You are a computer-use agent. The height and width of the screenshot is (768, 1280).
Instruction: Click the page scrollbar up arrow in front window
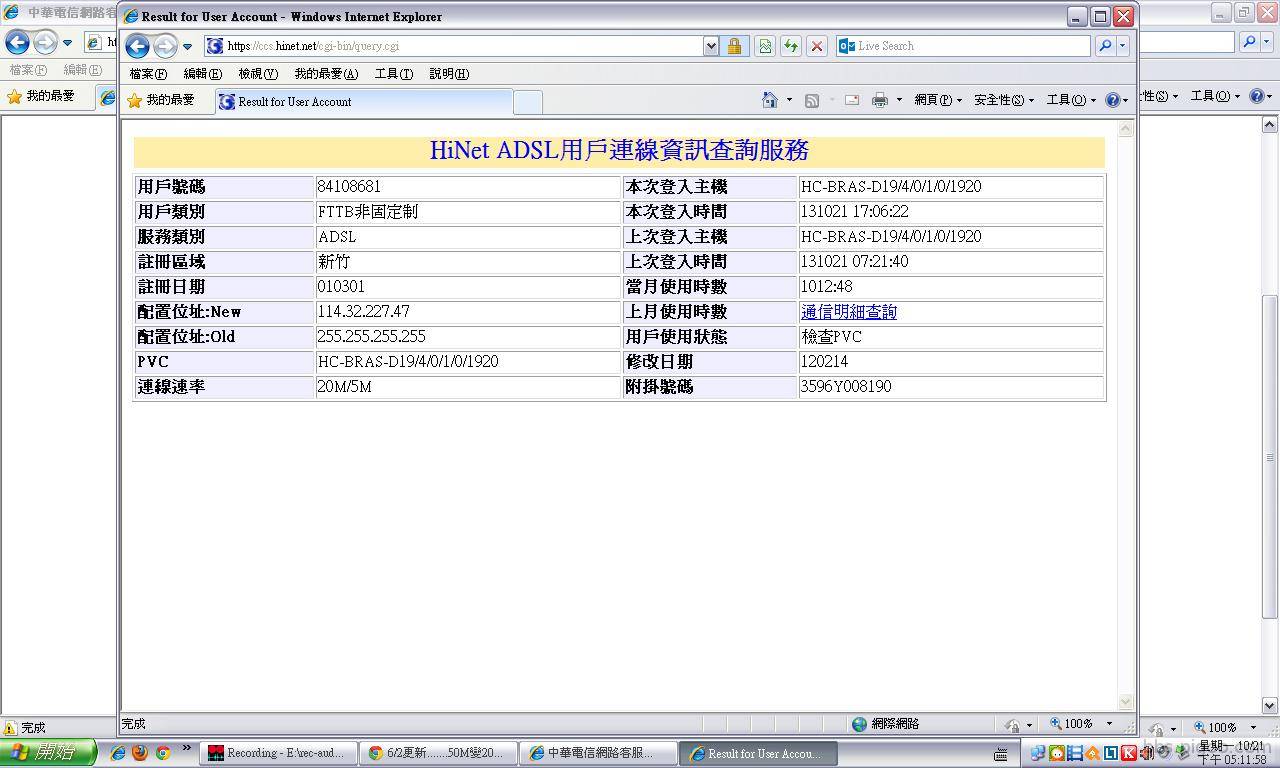click(x=1126, y=129)
